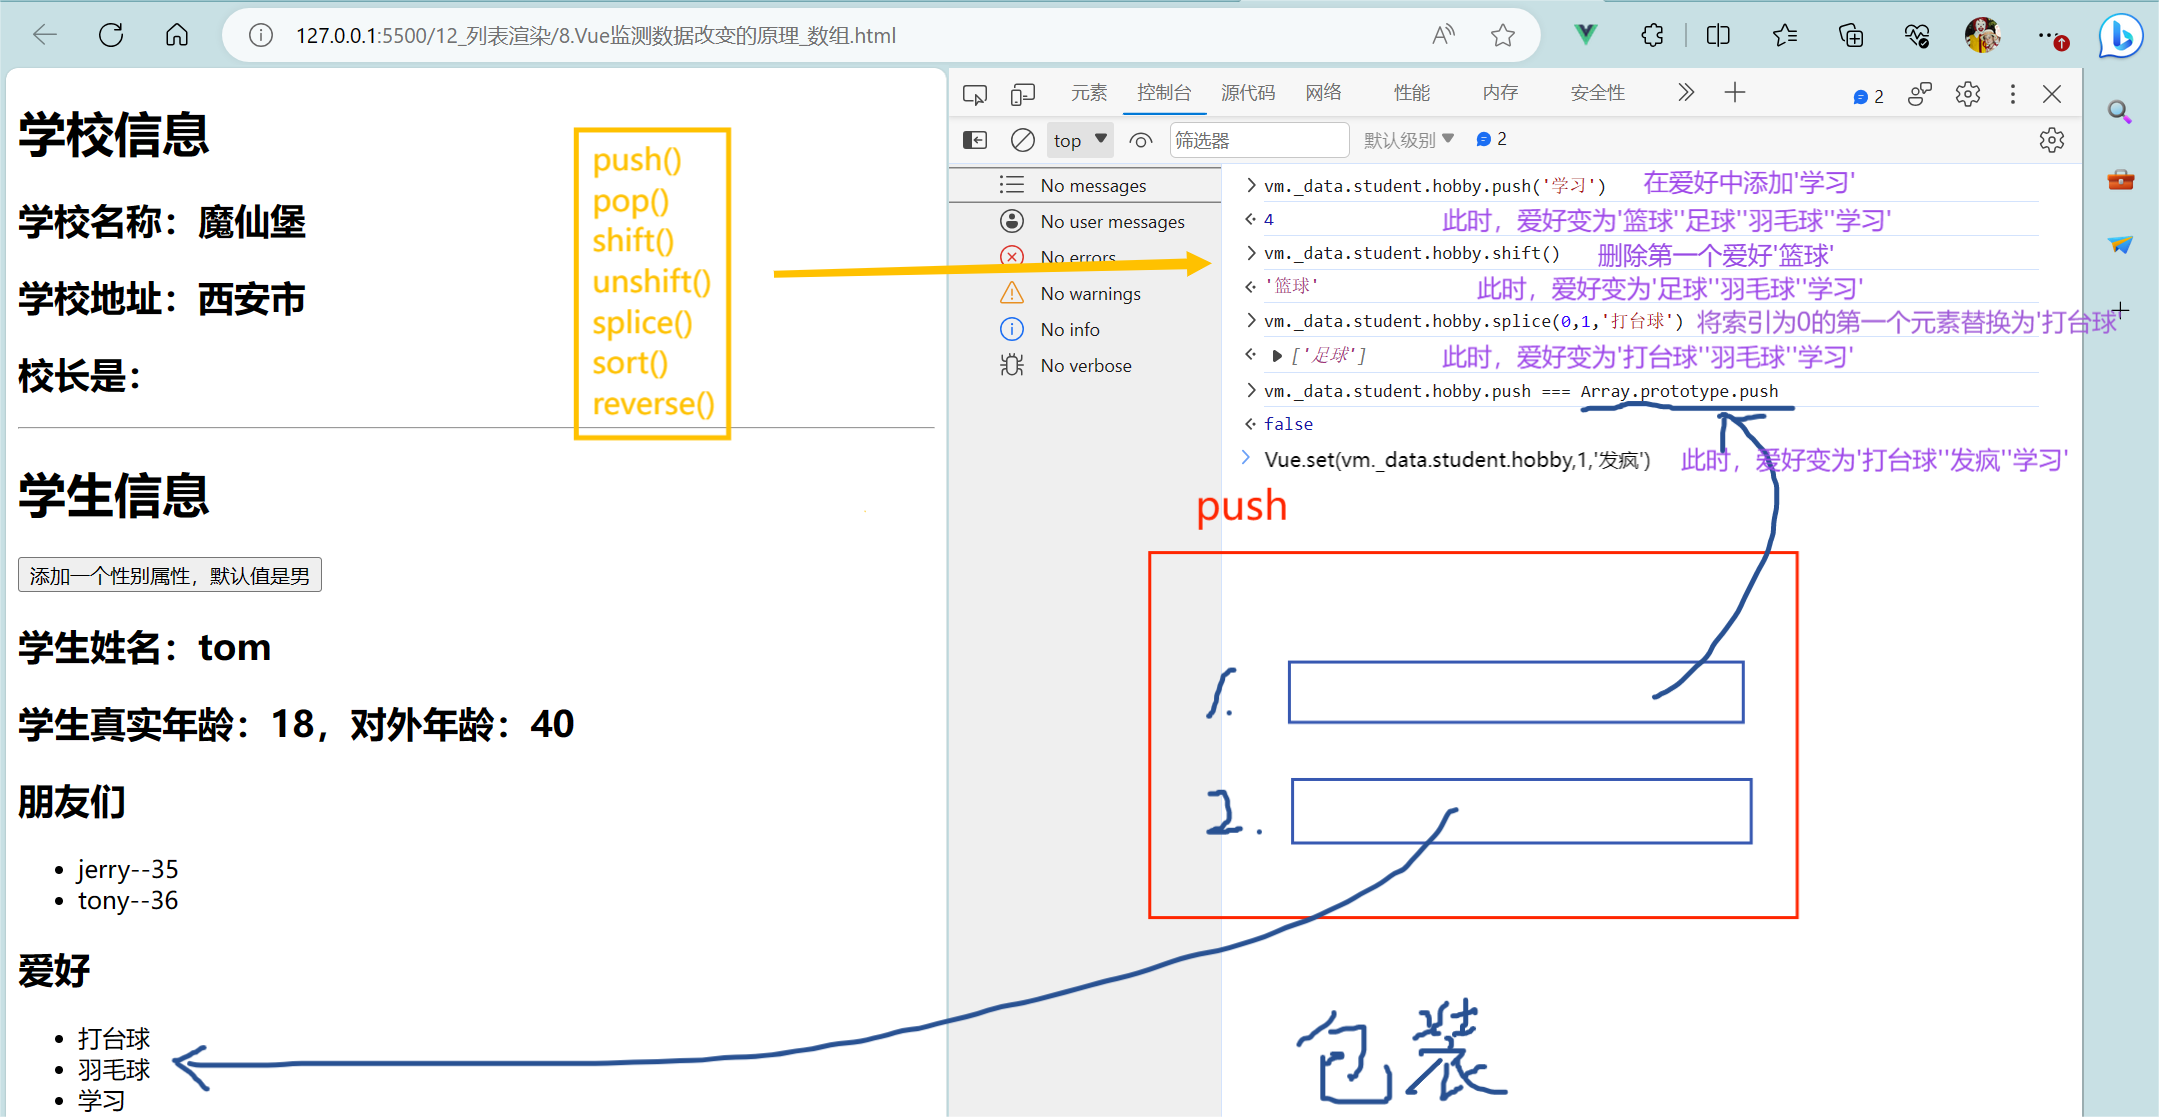Screen dimensions: 2159x1117
Task: Click the 添加一个性别属性 button
Action: 172,576
